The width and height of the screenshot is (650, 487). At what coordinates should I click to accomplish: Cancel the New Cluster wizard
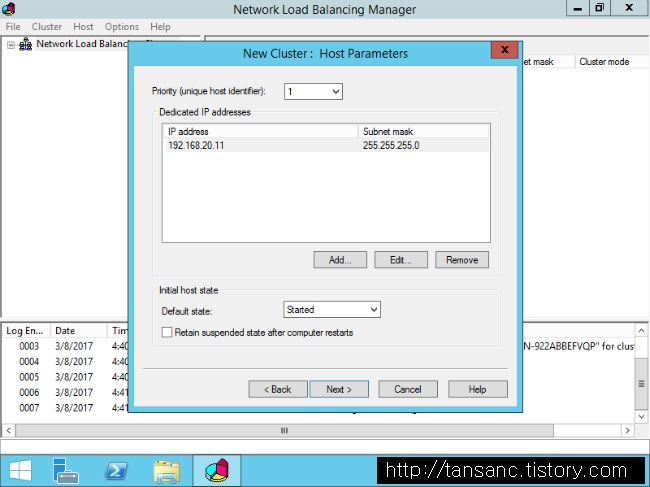click(408, 389)
